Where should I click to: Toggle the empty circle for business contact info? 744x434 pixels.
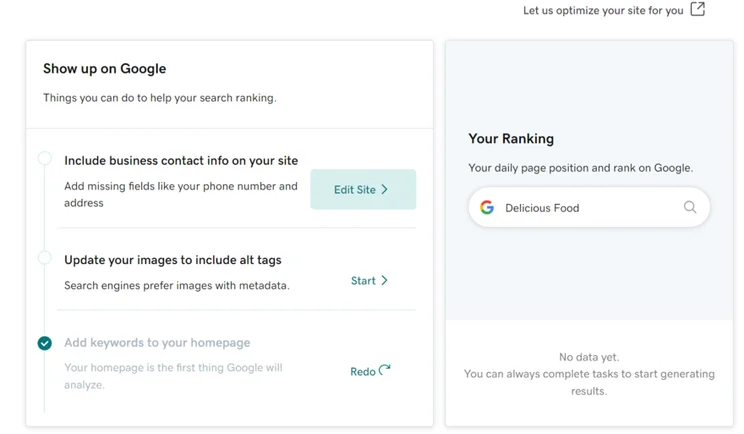click(45, 158)
